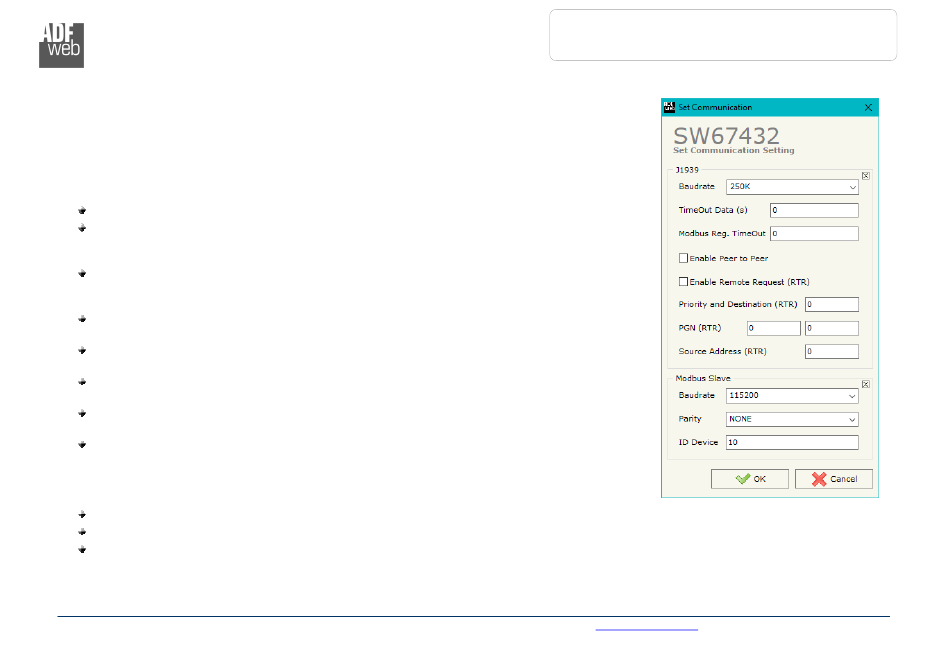Enable Remote Request (RTR) checkbox
950x667 pixels.
[683, 282]
